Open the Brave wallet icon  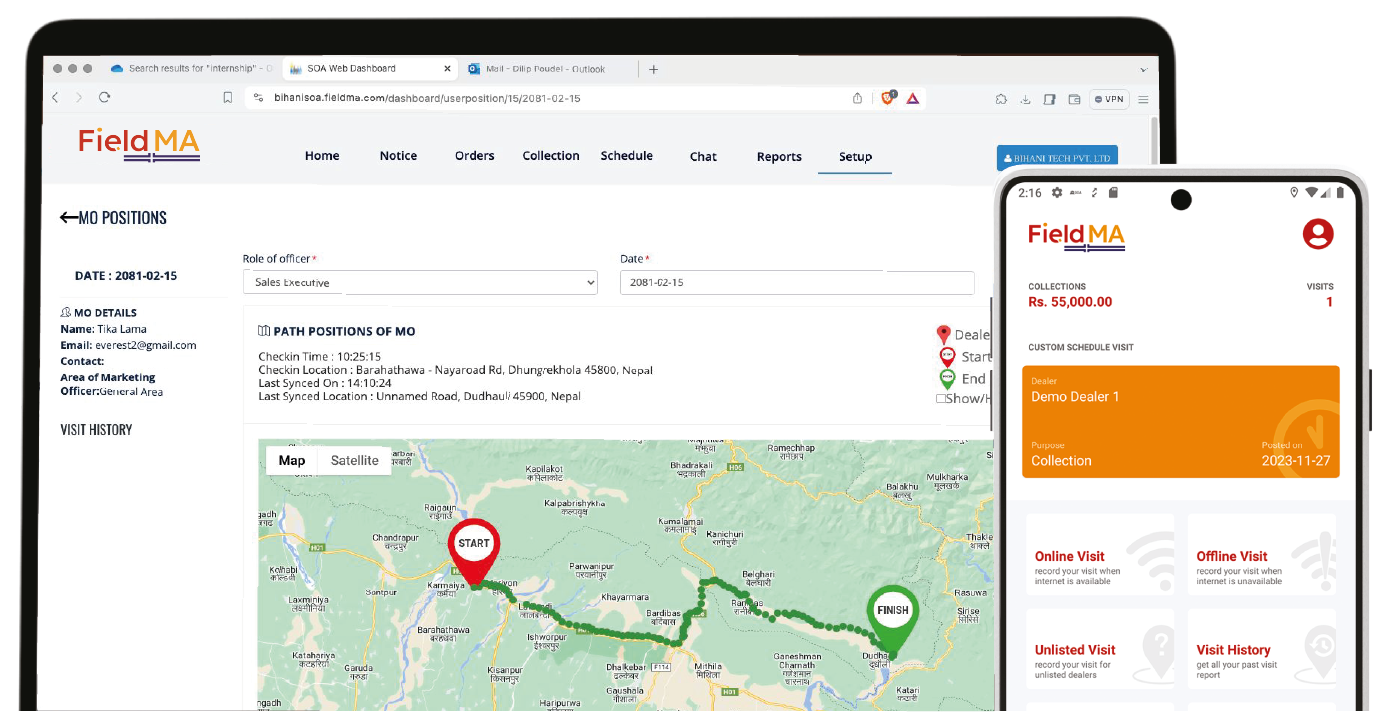click(1074, 99)
